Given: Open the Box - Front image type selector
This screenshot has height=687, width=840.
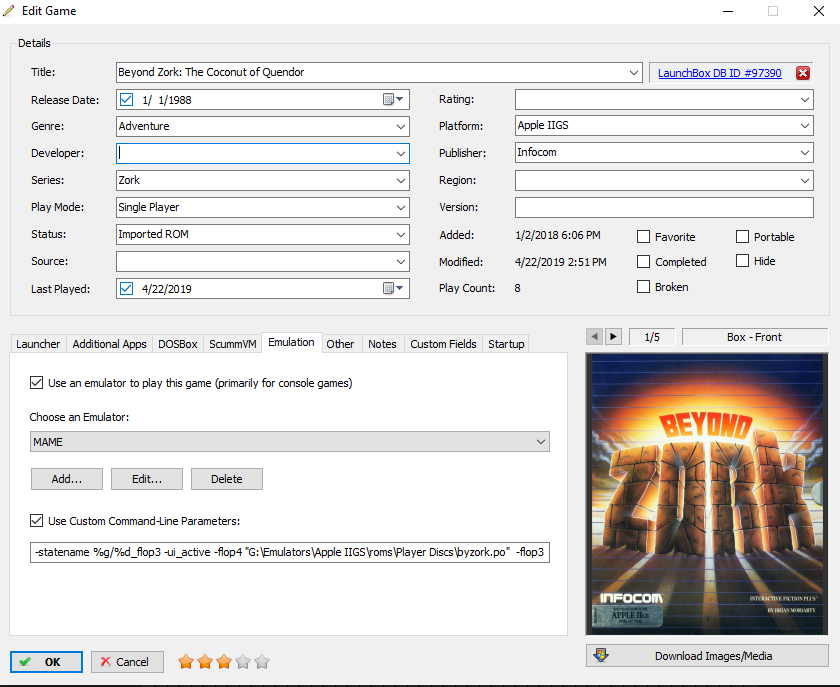Looking at the screenshot, I should (x=754, y=337).
